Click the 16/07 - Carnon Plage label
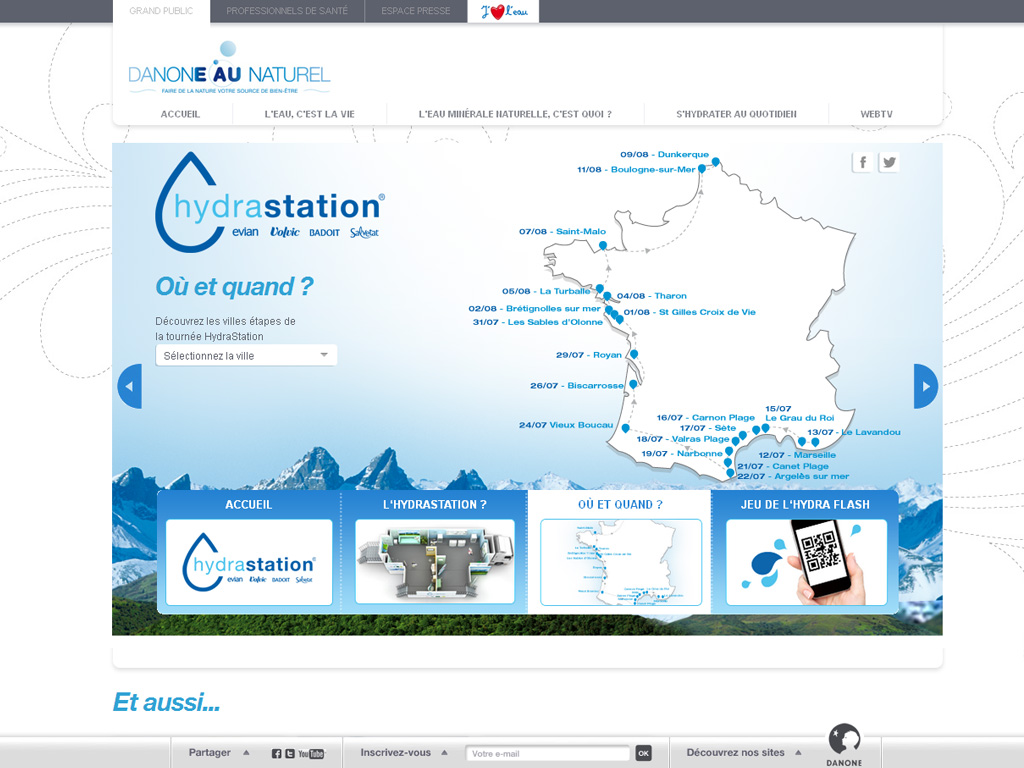 pos(705,417)
